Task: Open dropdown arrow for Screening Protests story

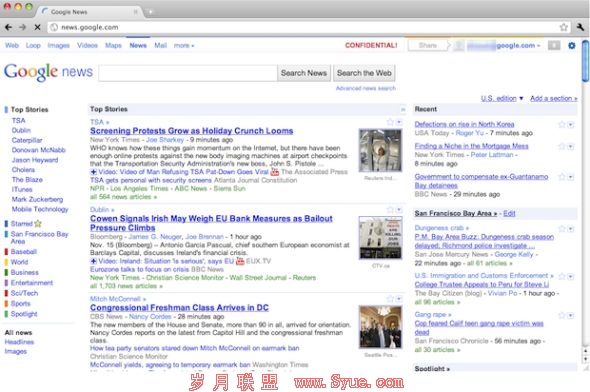Action: coord(399,122)
